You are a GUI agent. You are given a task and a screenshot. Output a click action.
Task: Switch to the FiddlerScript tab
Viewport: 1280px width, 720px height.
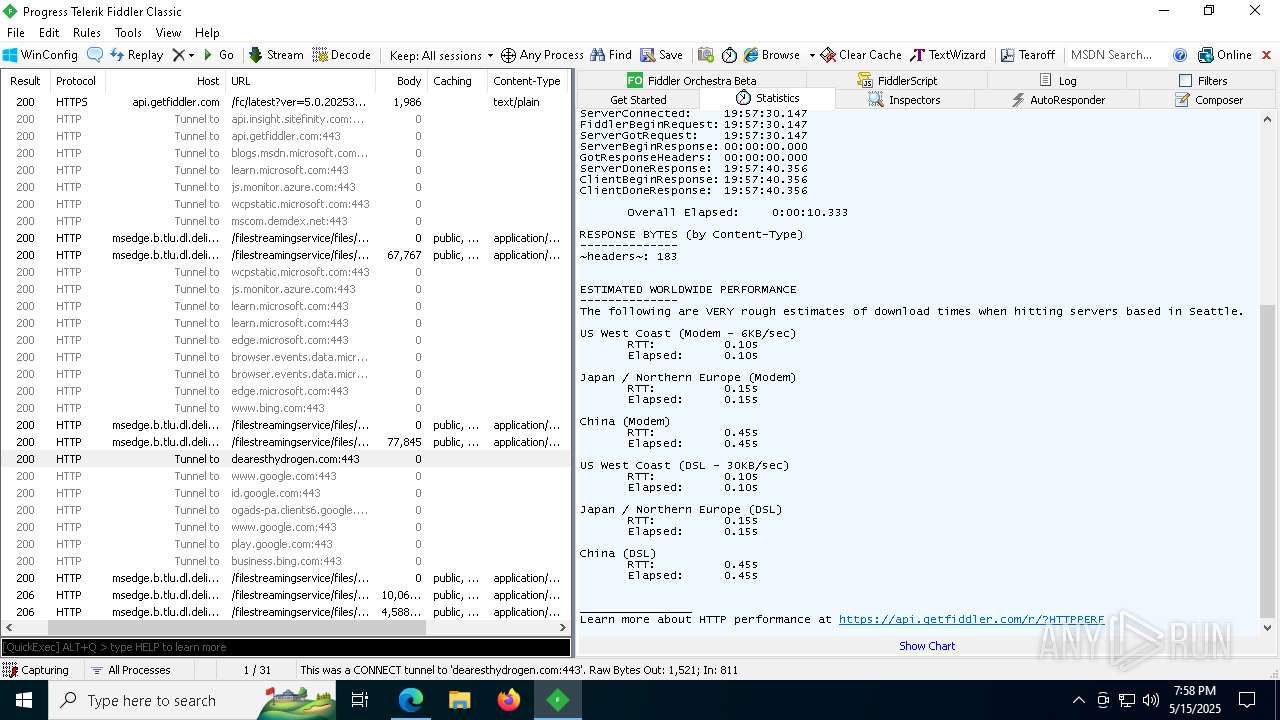[897, 81]
